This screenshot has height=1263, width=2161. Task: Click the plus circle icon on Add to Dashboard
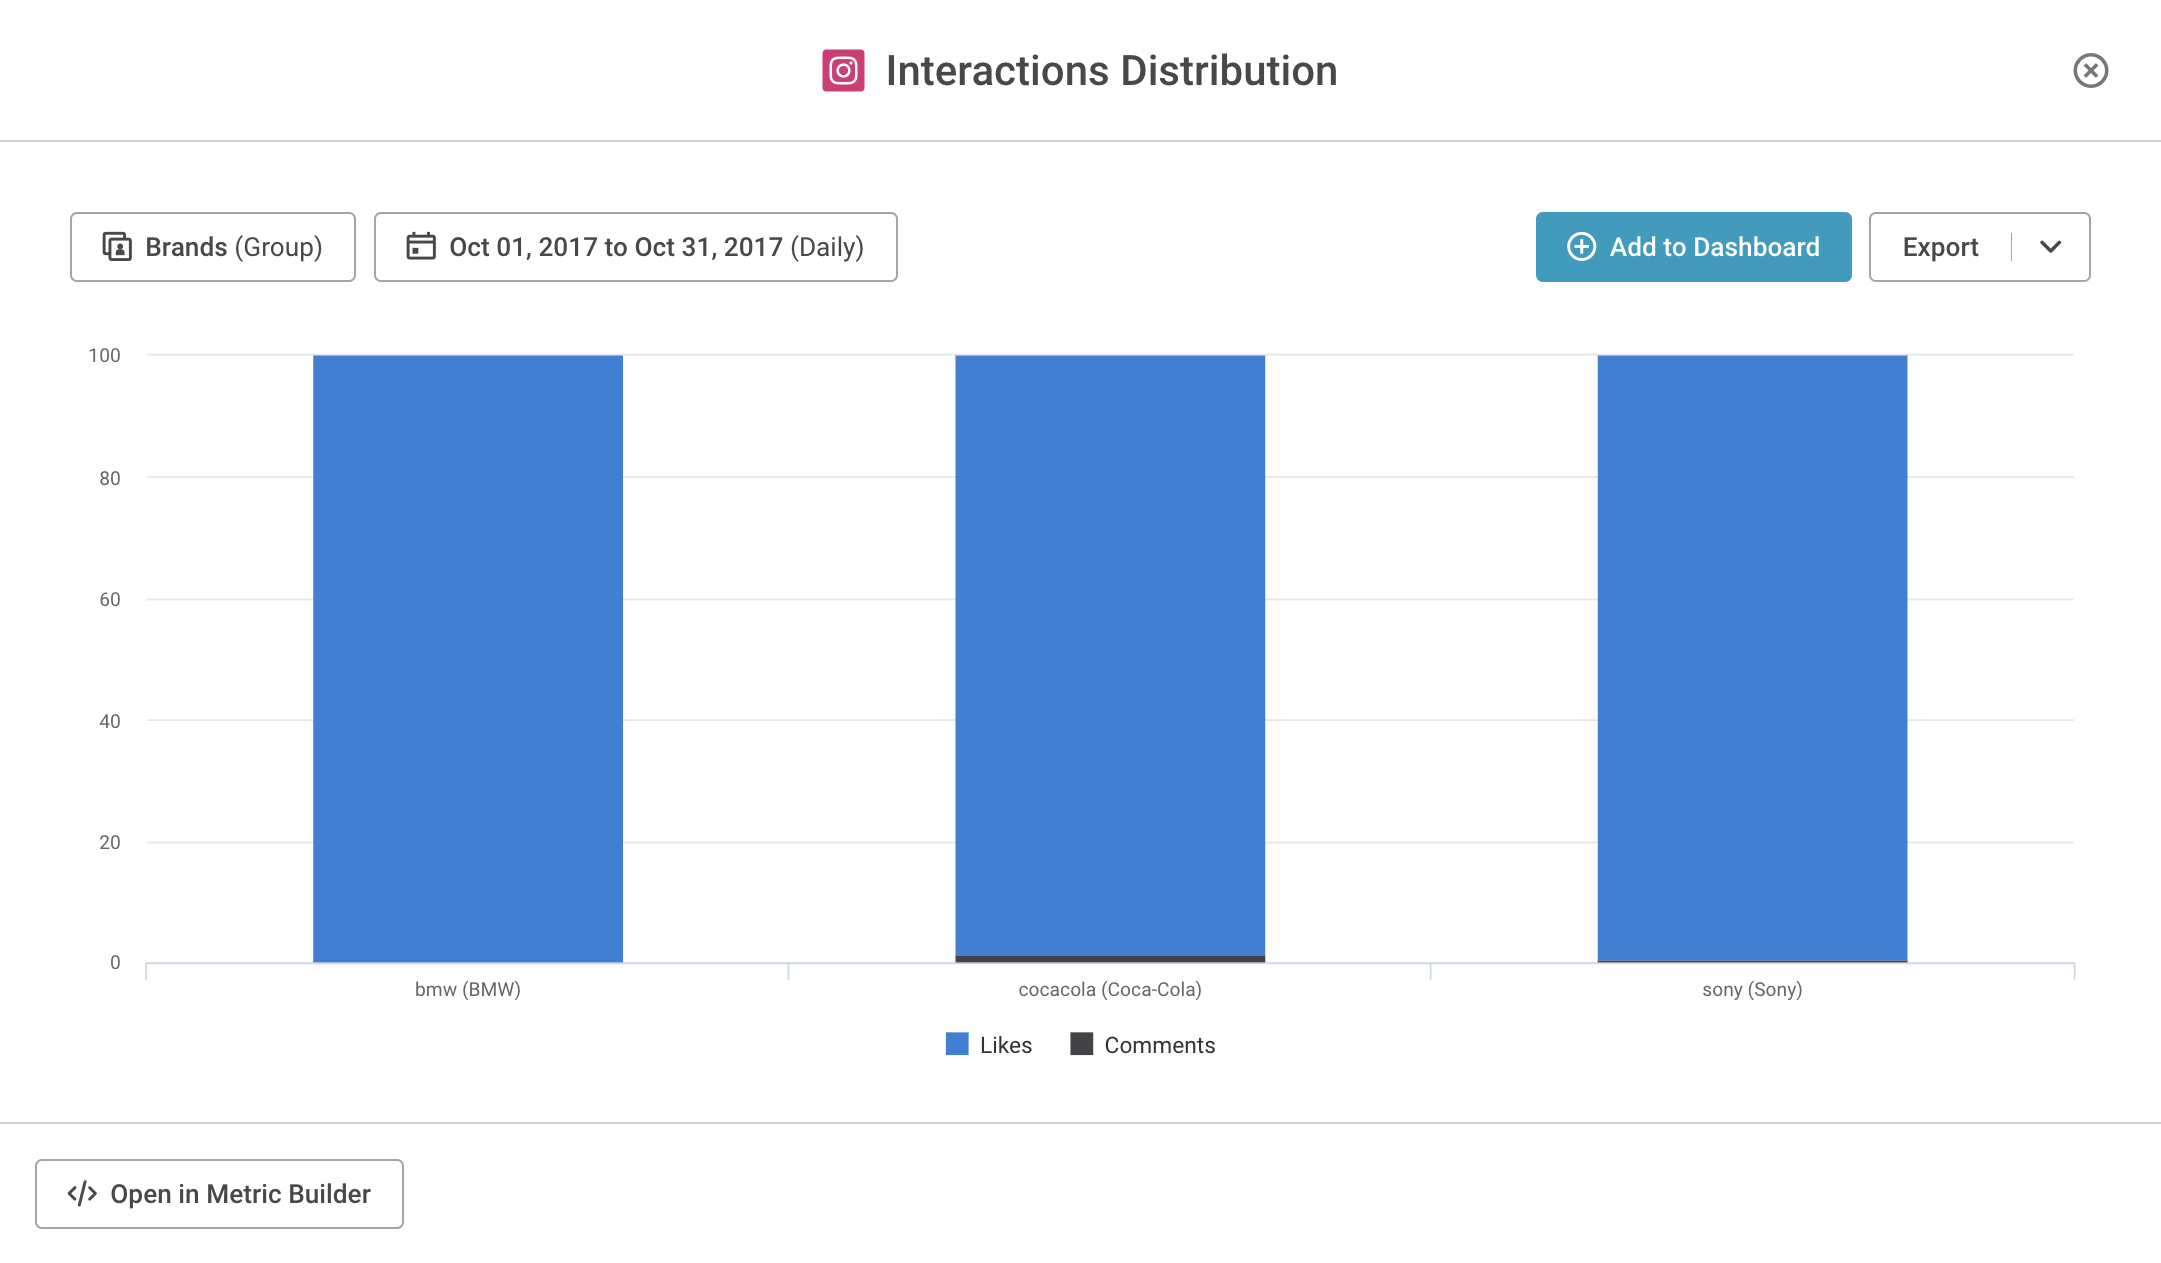point(1581,247)
